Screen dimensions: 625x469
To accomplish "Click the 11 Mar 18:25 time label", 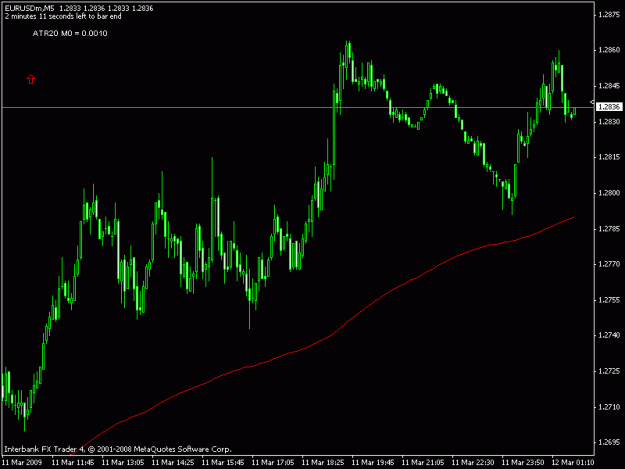I will coord(323,463).
